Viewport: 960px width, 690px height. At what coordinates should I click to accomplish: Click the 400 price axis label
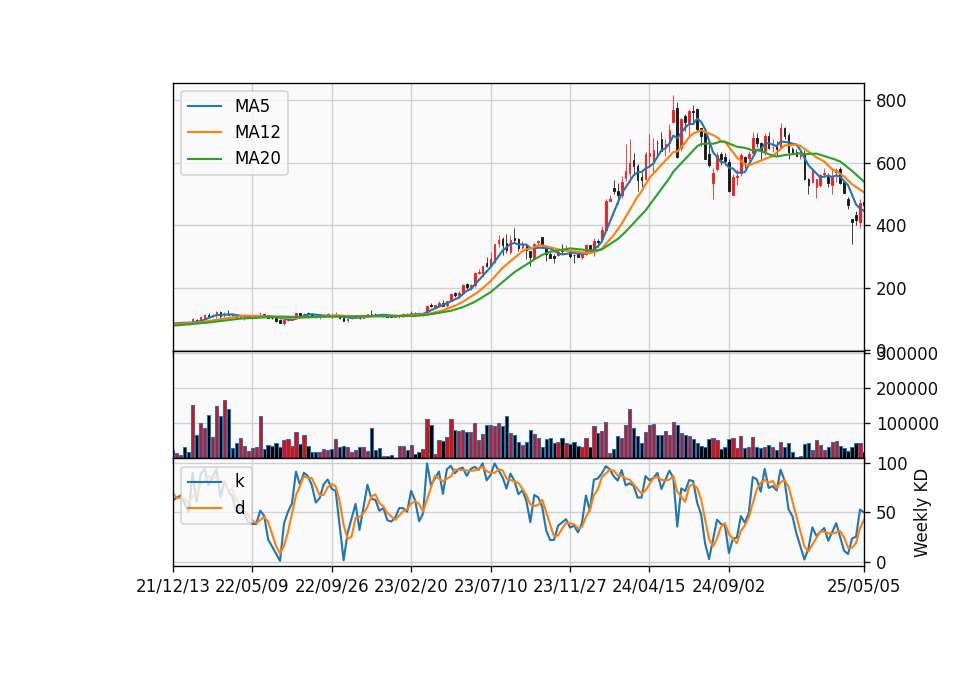[891, 227]
